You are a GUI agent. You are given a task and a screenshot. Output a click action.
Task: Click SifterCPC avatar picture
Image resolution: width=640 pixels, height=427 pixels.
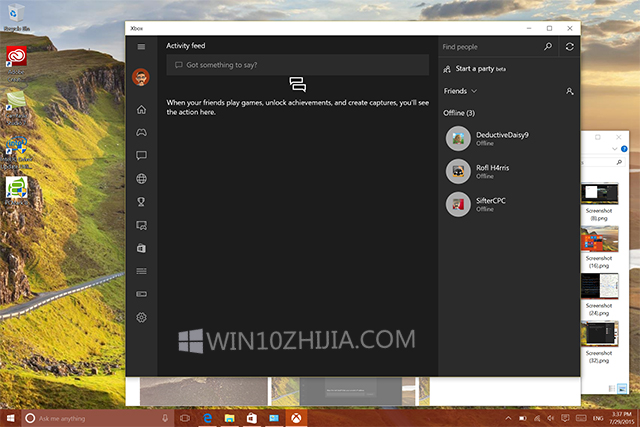click(x=458, y=204)
